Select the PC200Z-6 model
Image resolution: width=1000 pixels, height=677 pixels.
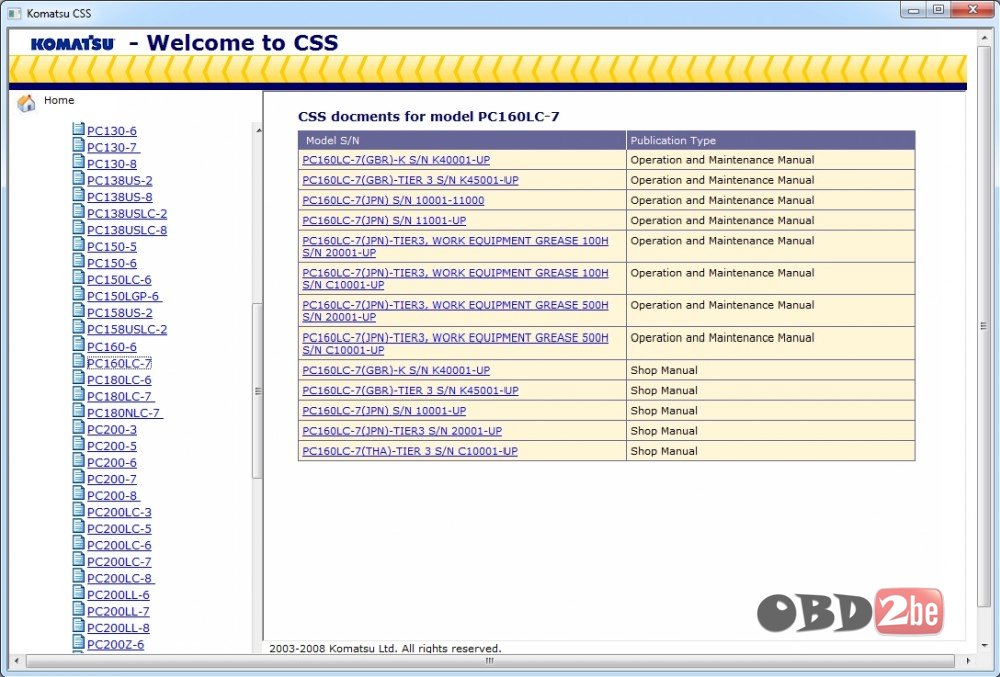click(115, 645)
